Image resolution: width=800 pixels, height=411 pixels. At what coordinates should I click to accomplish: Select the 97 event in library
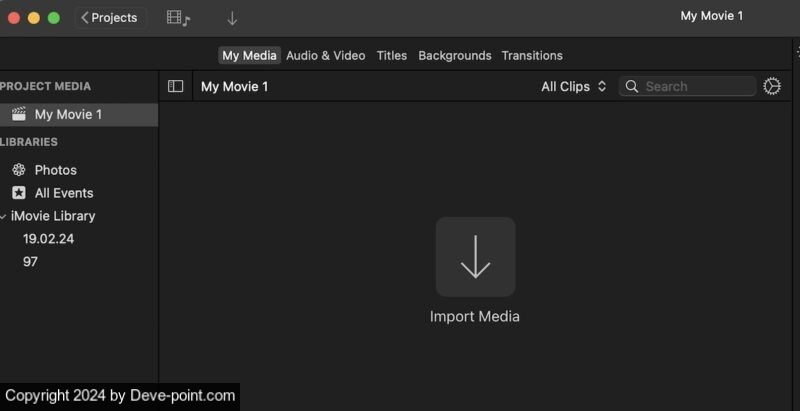pyautogui.click(x=30, y=262)
